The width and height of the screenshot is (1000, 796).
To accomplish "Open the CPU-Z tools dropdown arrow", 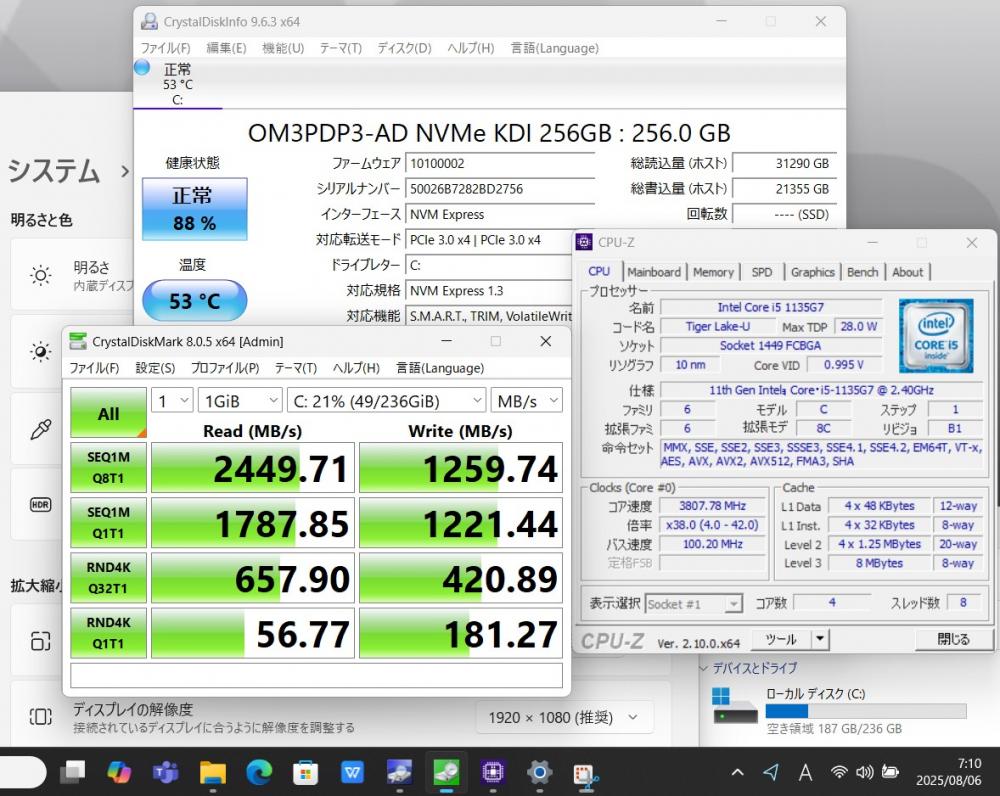I will click(x=820, y=638).
